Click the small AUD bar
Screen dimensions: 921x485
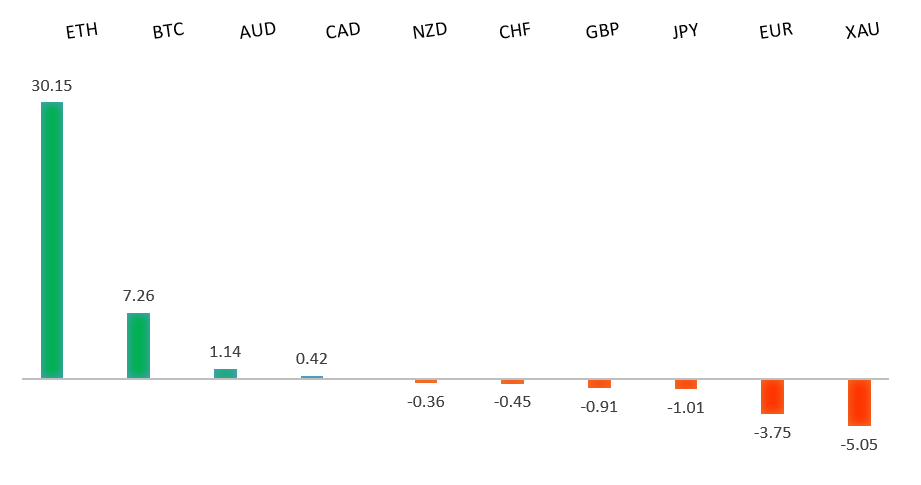pyautogui.click(x=225, y=373)
